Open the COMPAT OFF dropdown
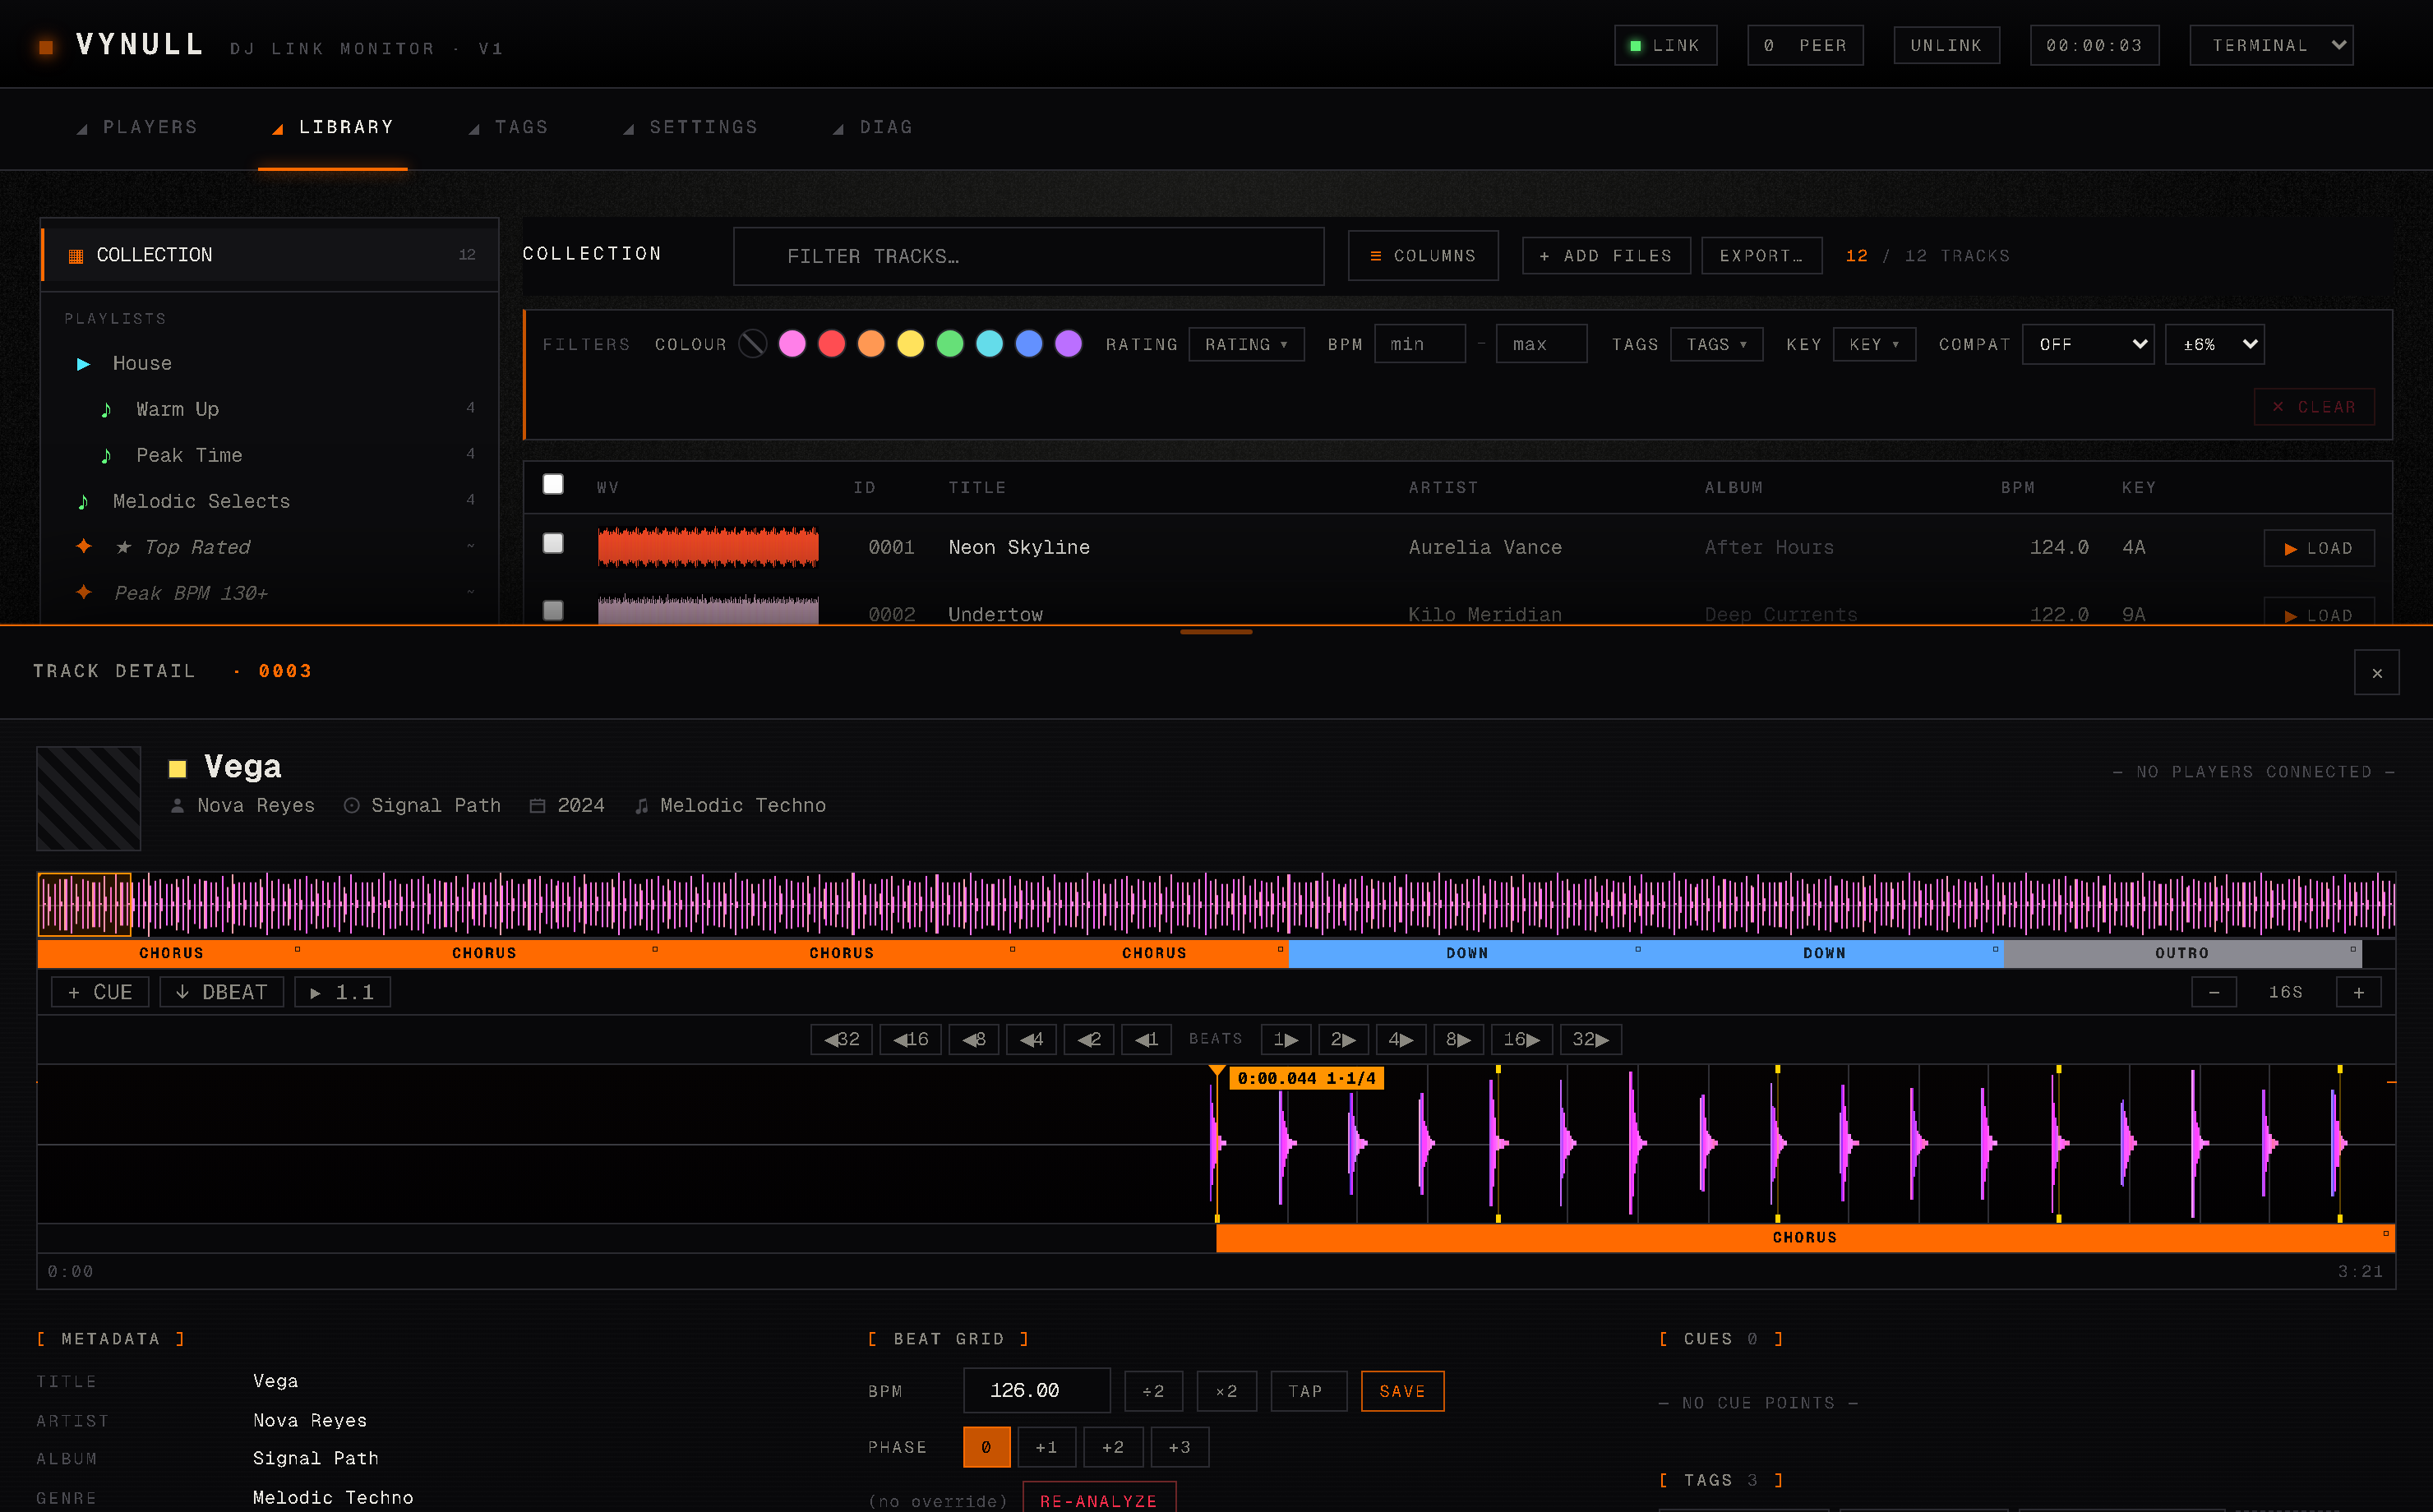Image resolution: width=2433 pixels, height=1512 pixels. tap(2088, 344)
